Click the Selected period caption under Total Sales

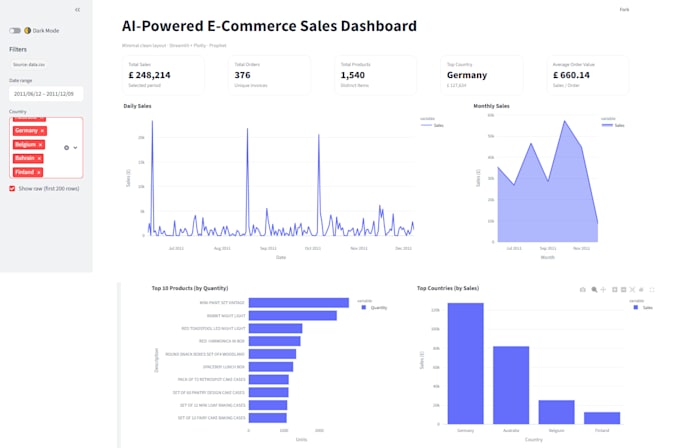pos(144,85)
